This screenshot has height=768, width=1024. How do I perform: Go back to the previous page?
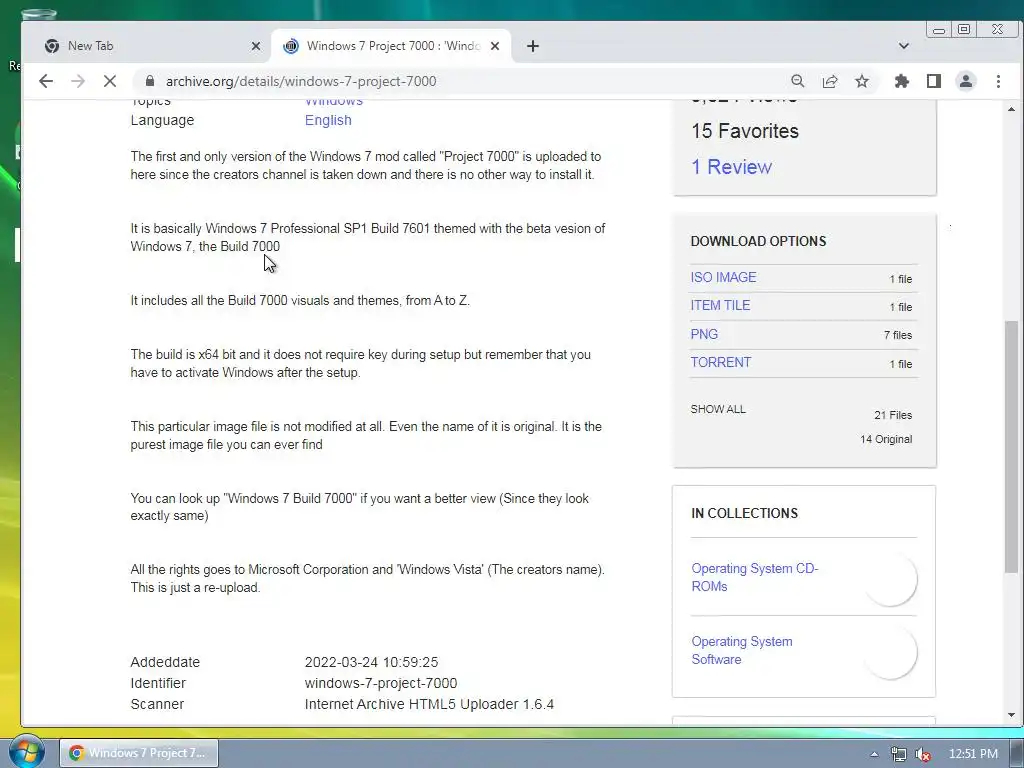point(46,81)
